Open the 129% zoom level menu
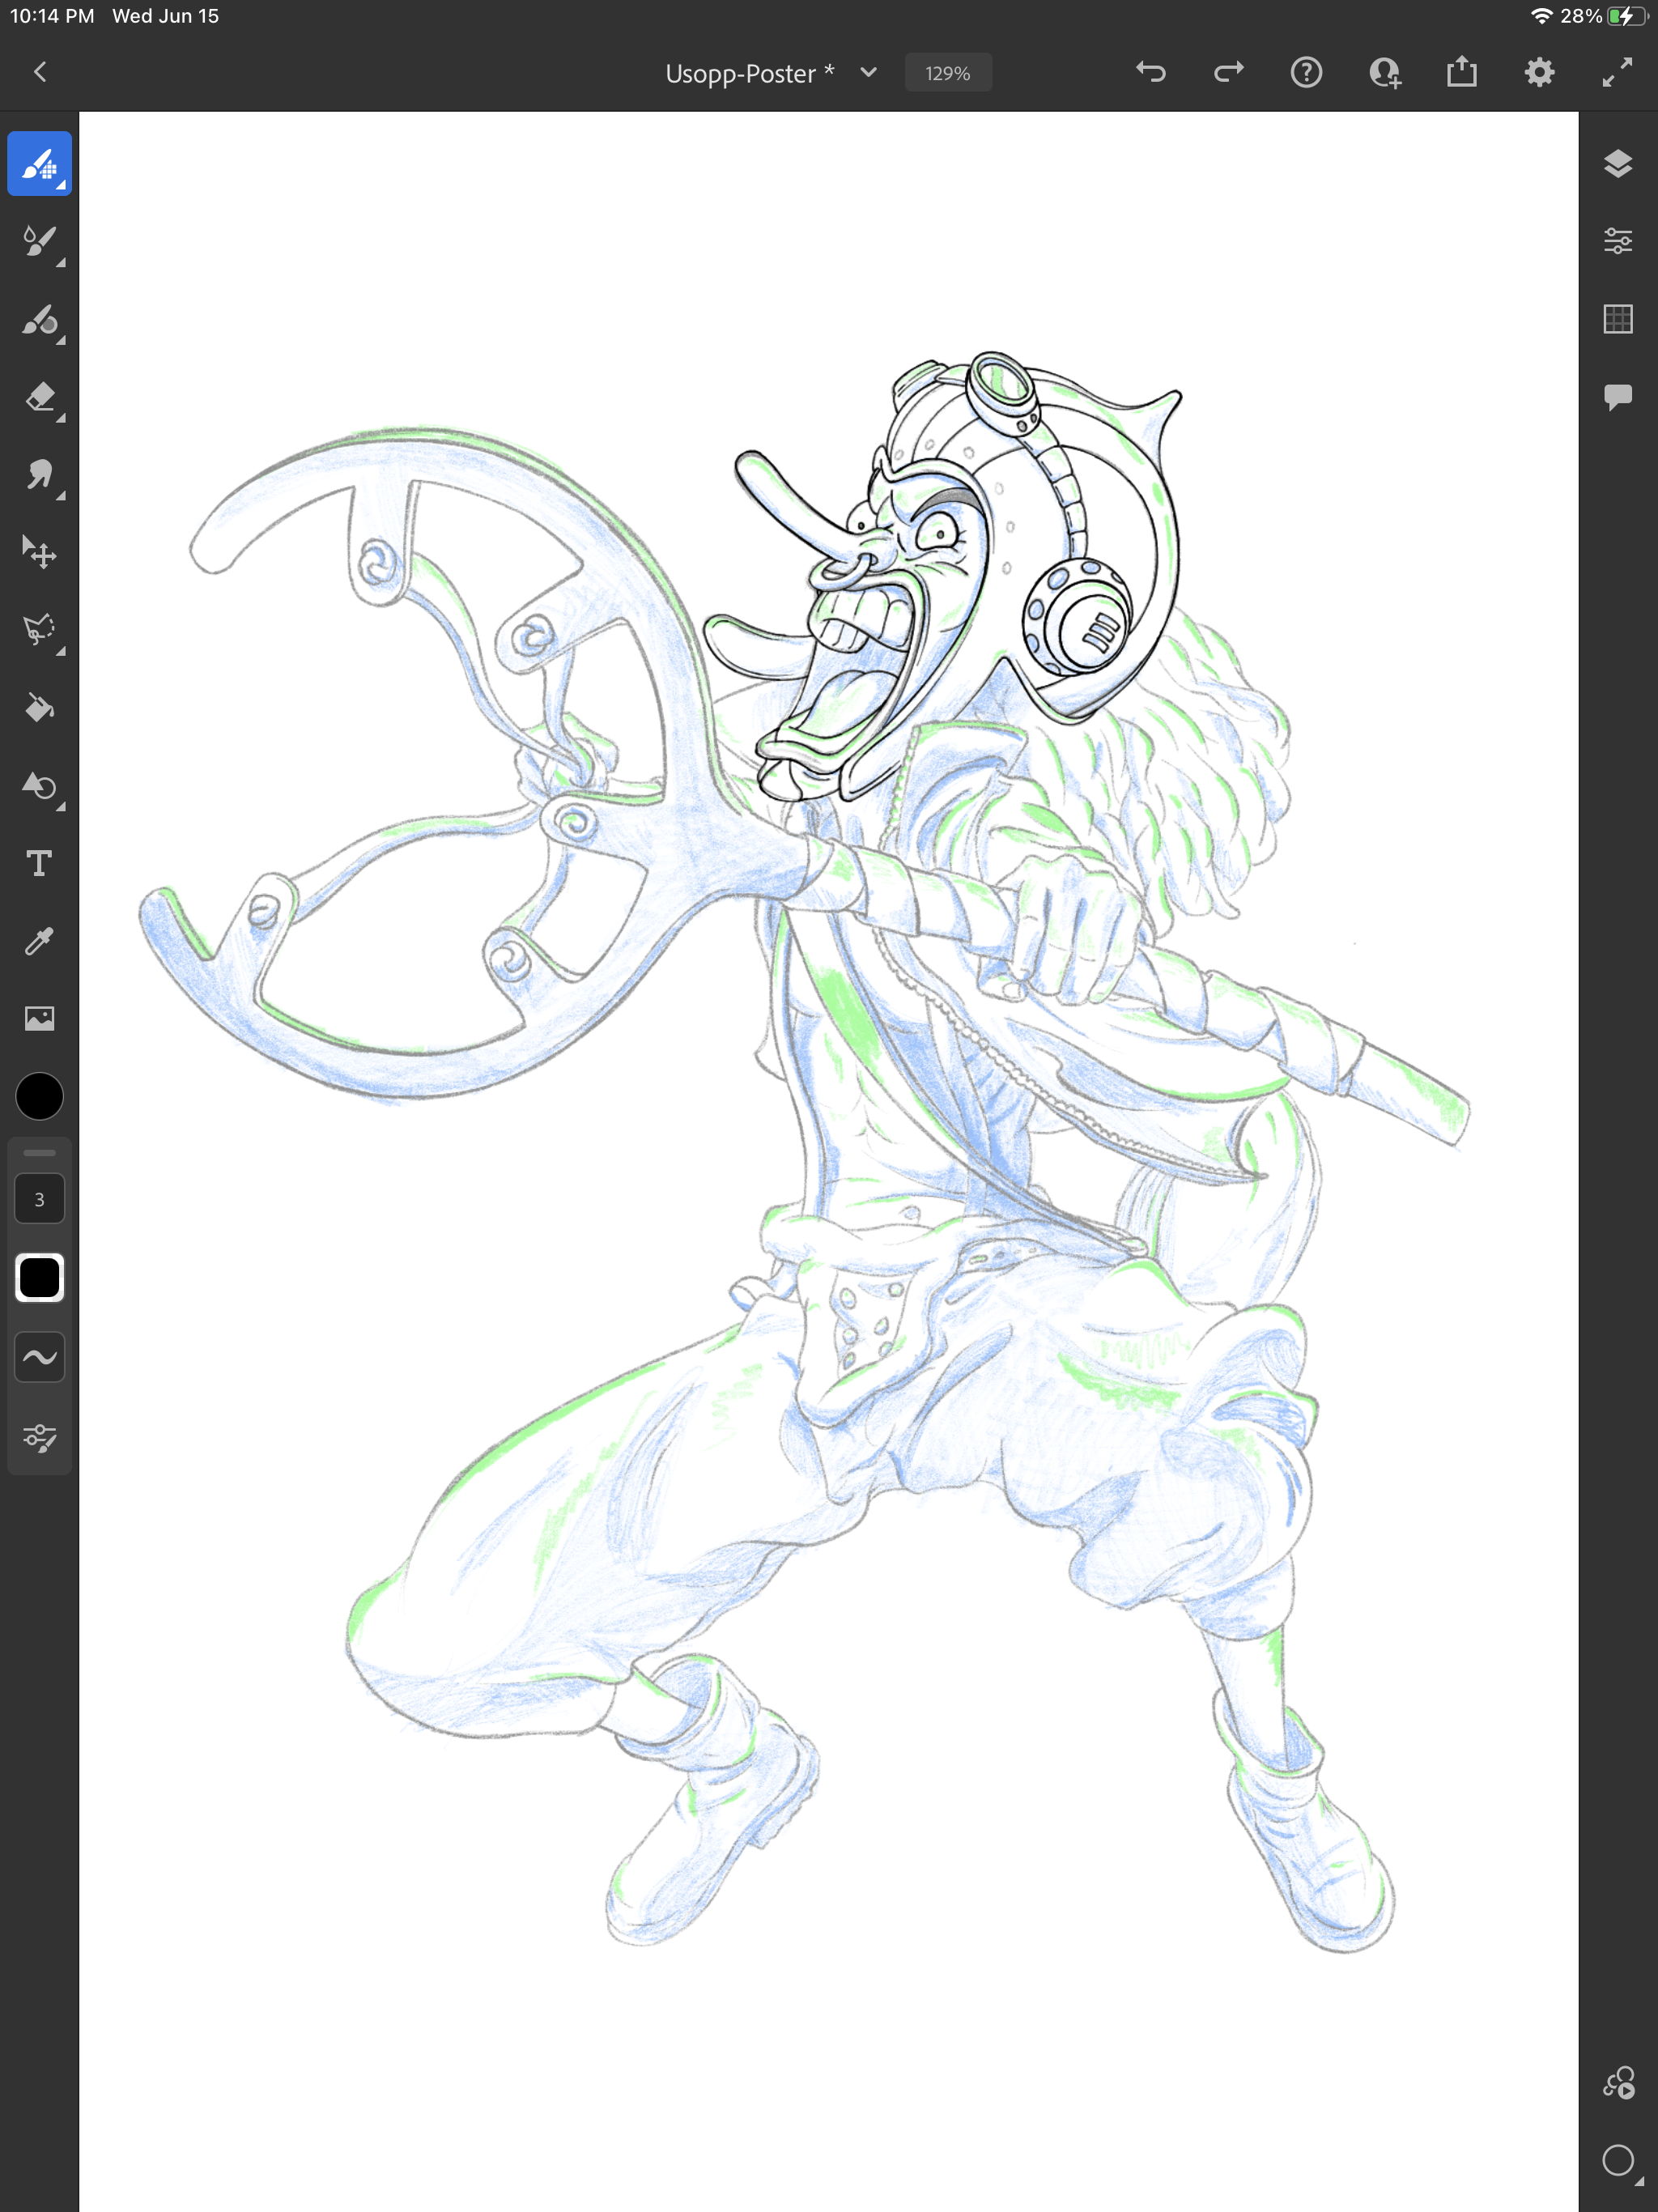 (x=947, y=73)
